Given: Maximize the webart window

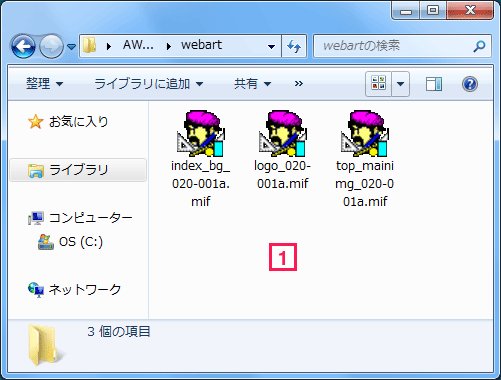Looking at the screenshot, I should pyautogui.click(x=433, y=11).
